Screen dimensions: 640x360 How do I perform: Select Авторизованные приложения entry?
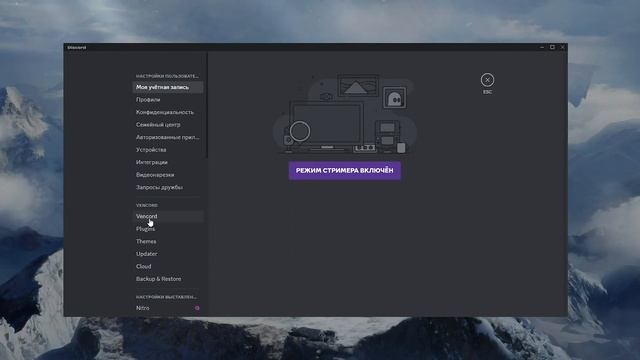(168, 138)
